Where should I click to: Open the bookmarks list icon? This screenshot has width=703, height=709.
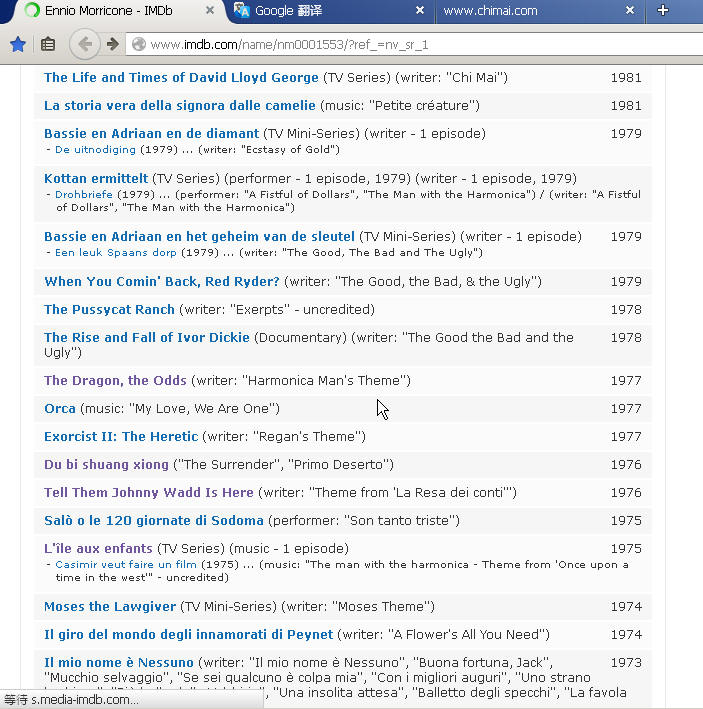[48, 44]
